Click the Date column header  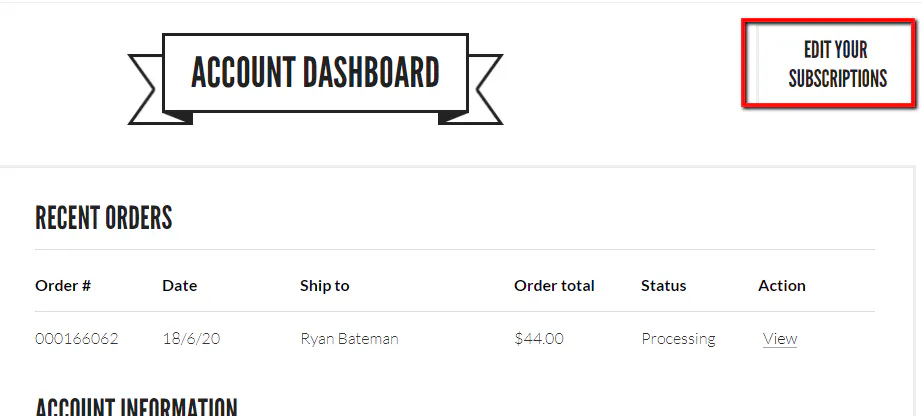(179, 286)
